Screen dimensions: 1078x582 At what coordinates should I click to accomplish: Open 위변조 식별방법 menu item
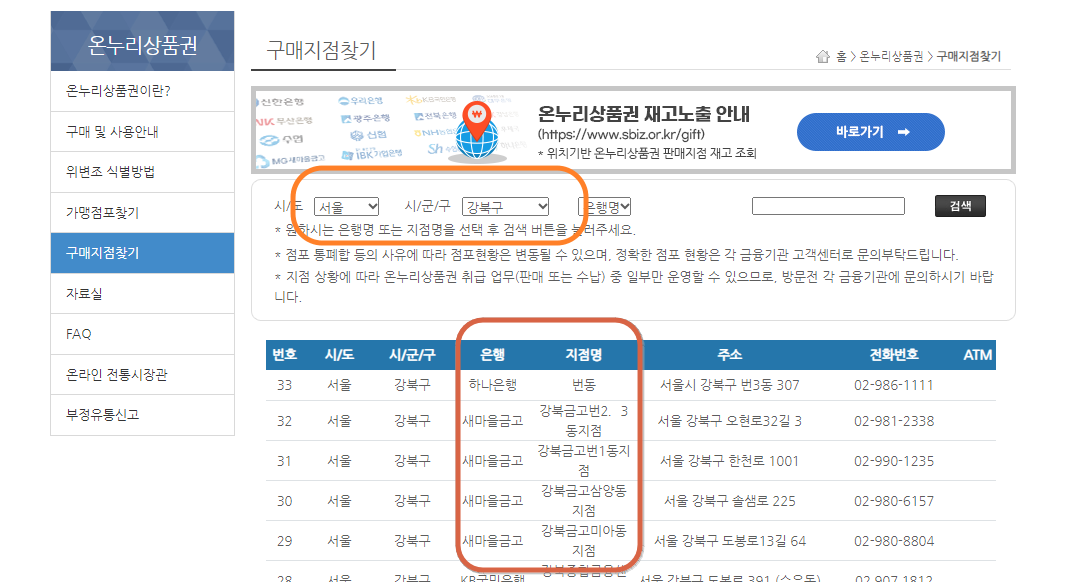click(x=142, y=172)
